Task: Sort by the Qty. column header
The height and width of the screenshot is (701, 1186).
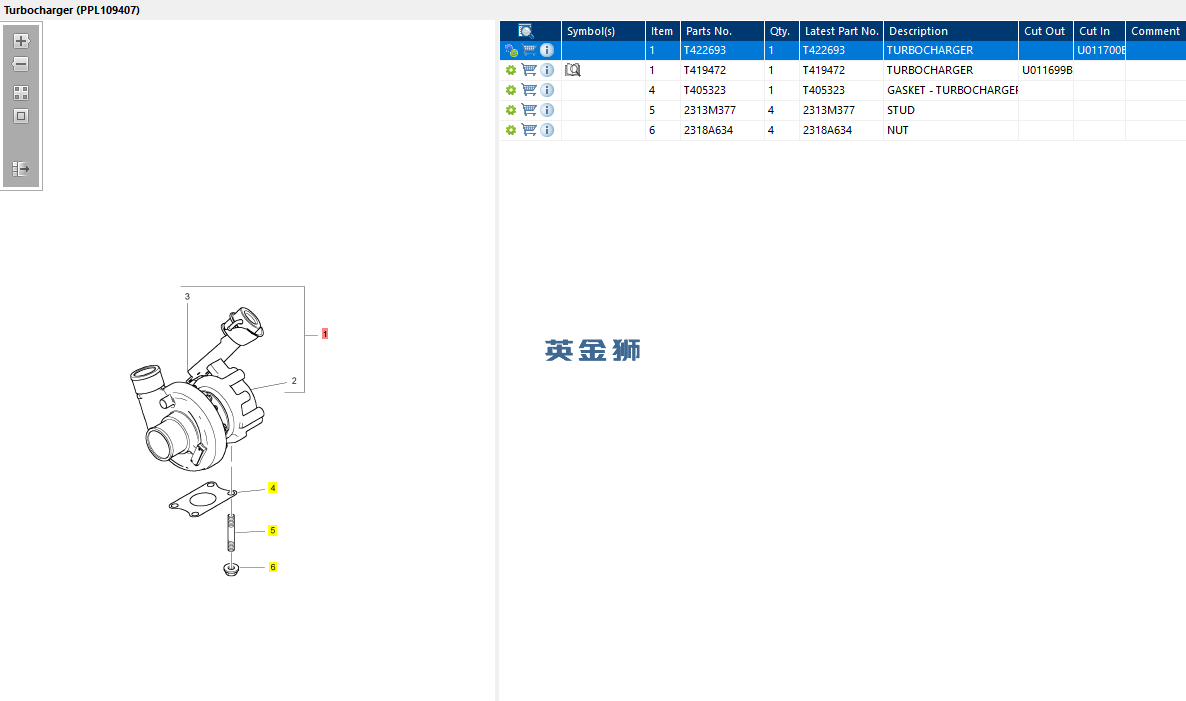Action: point(781,31)
